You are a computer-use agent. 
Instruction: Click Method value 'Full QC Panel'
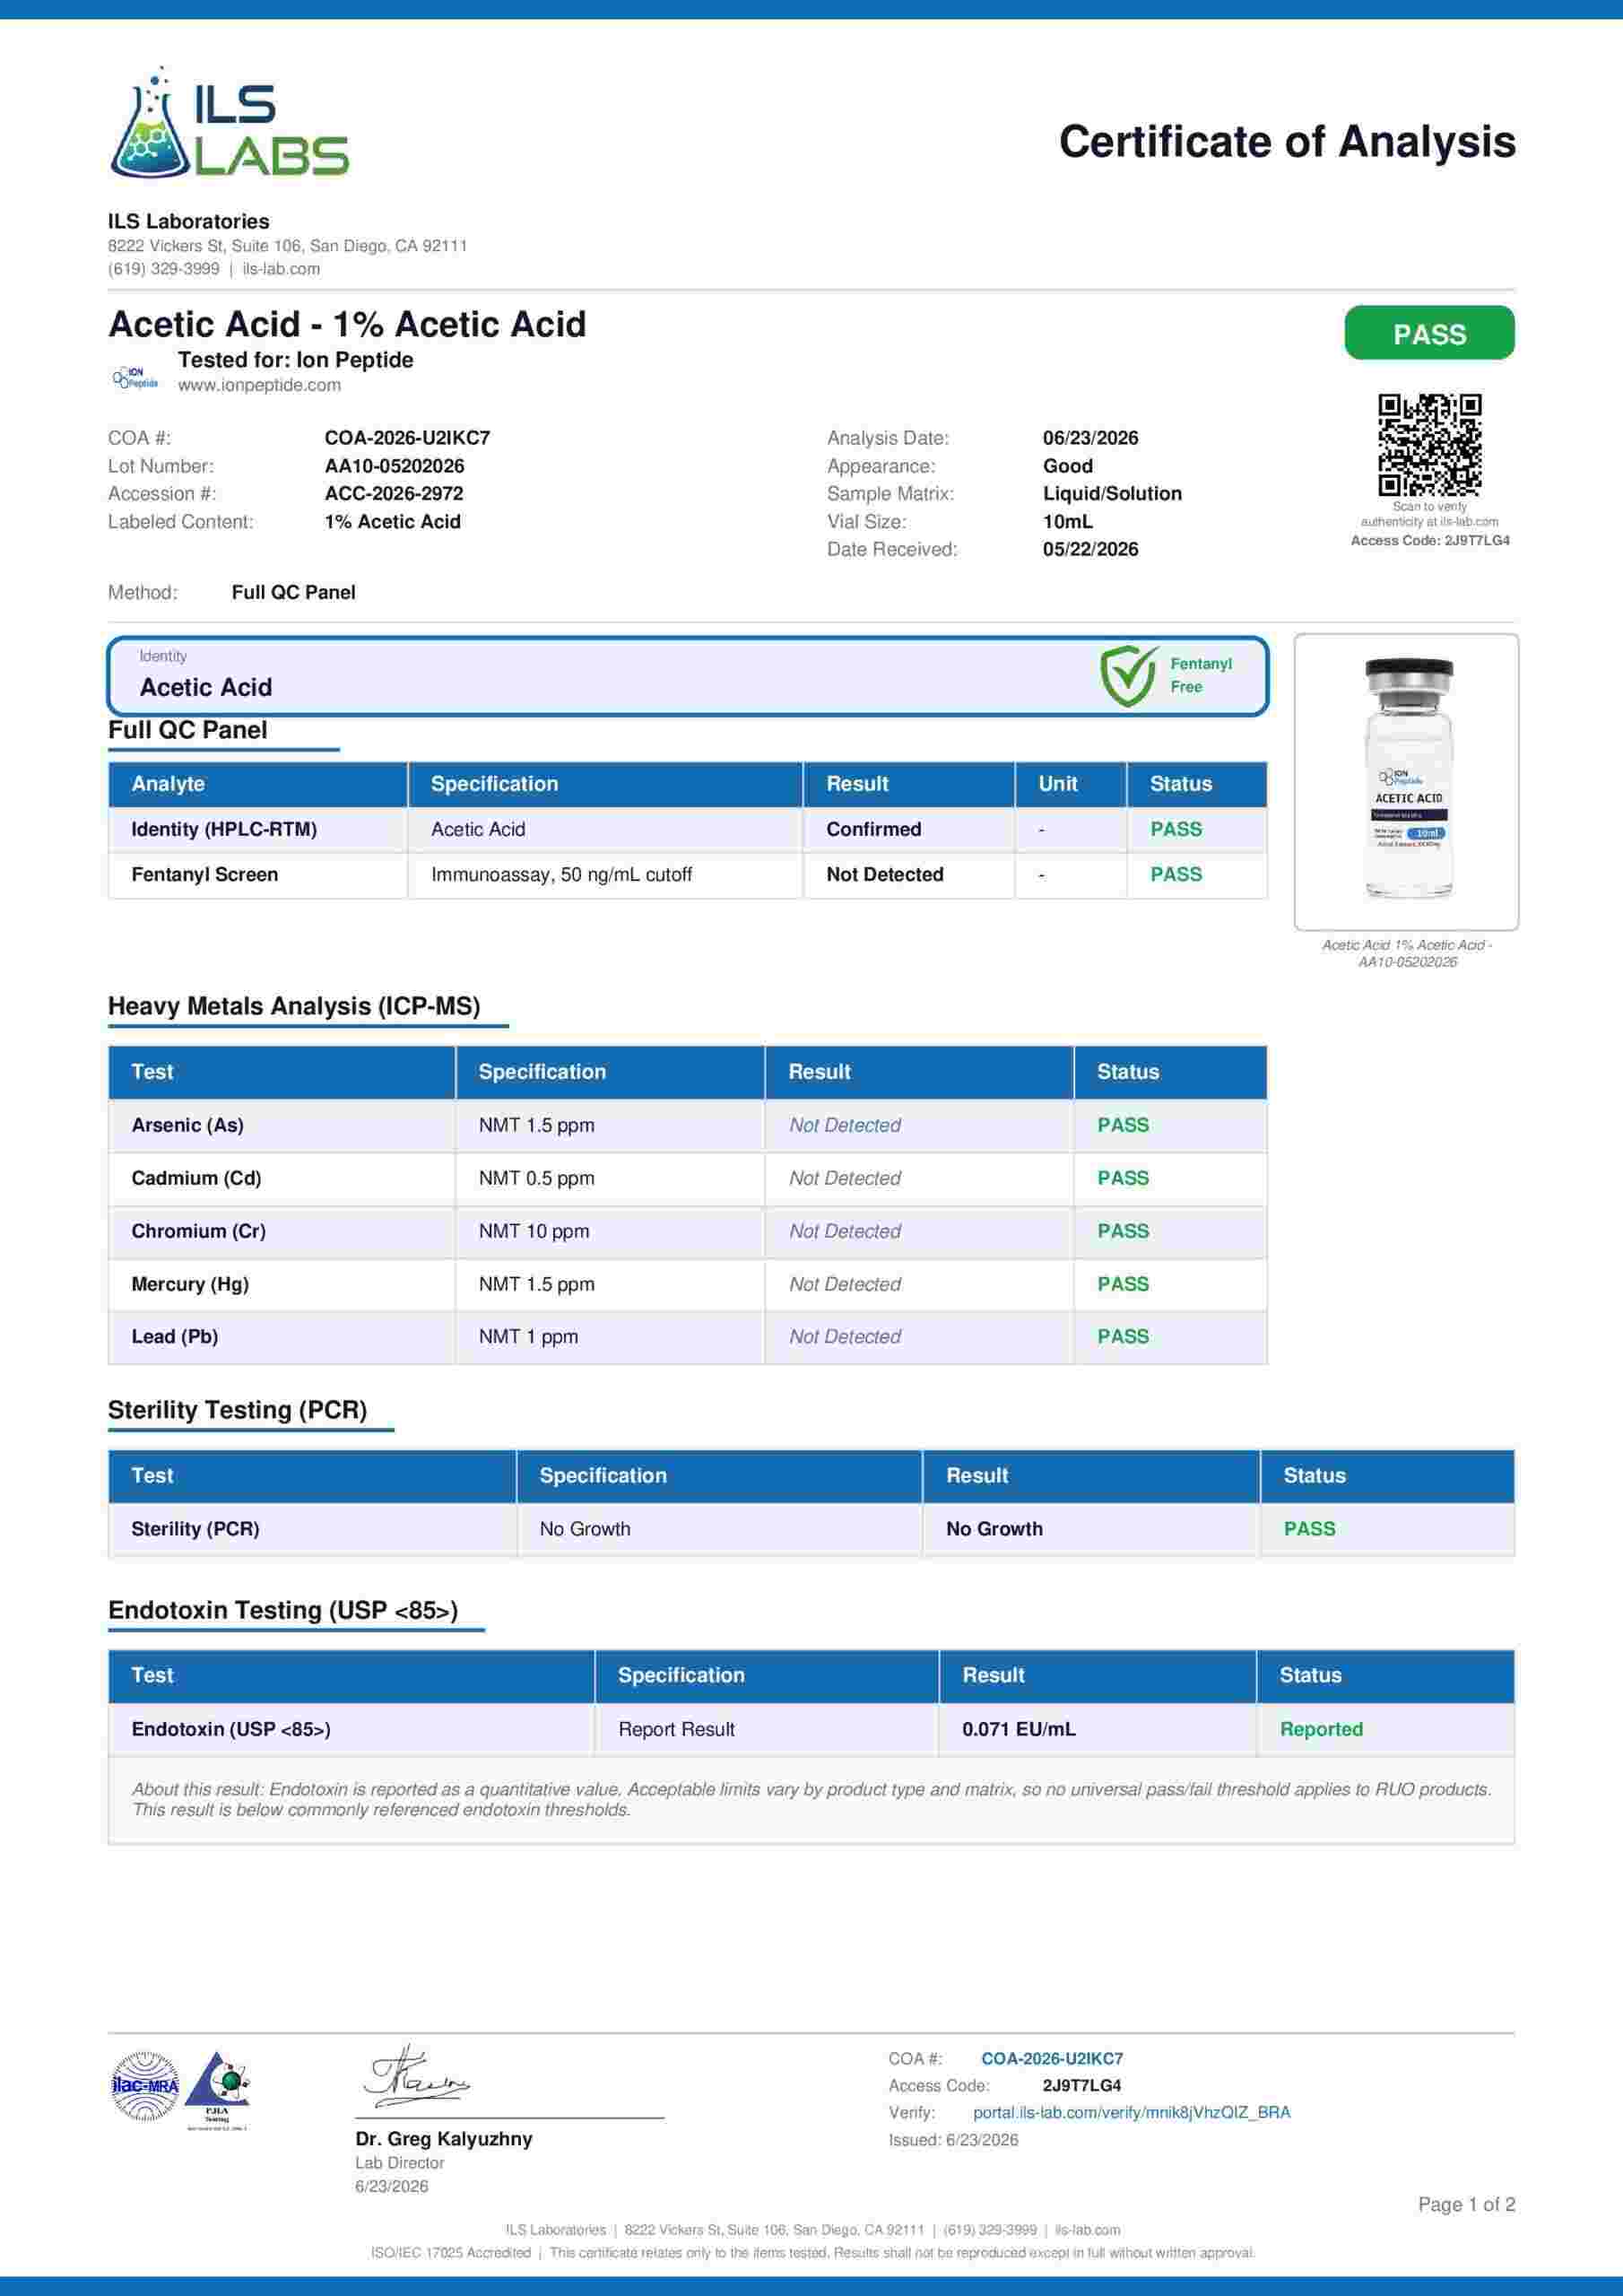293,592
